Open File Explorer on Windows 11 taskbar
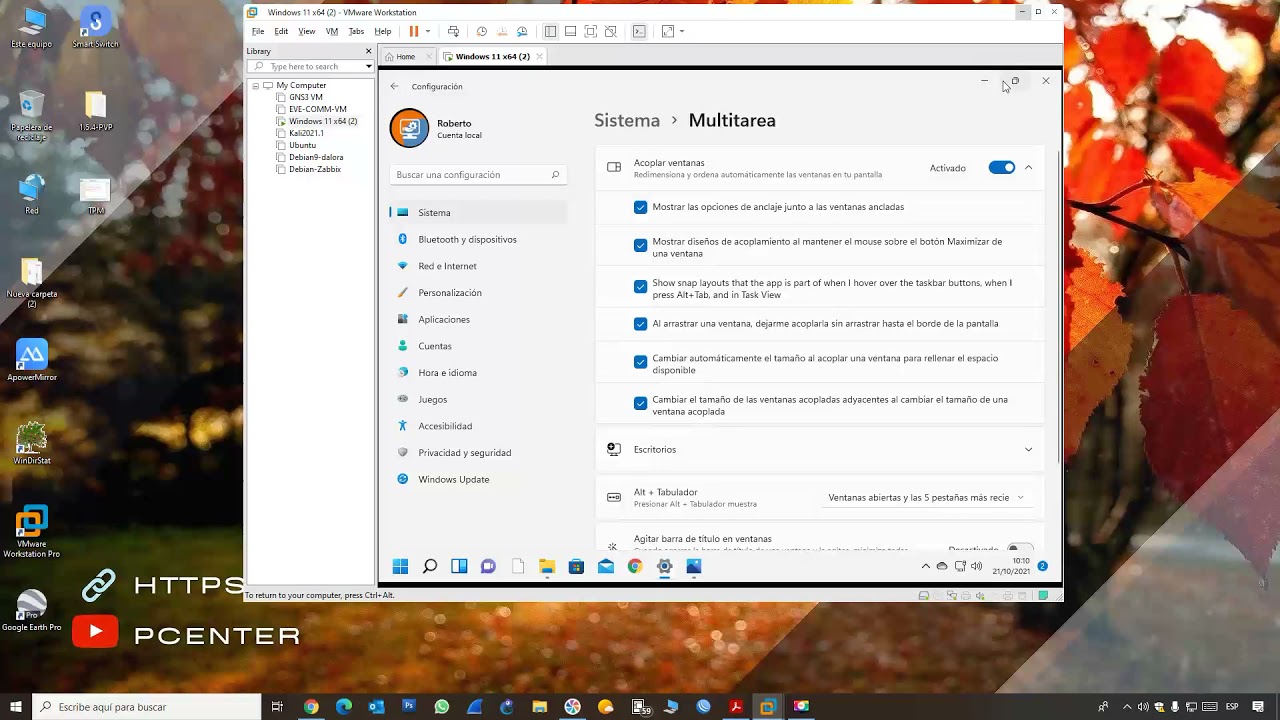The image size is (1280, 720). [x=547, y=566]
